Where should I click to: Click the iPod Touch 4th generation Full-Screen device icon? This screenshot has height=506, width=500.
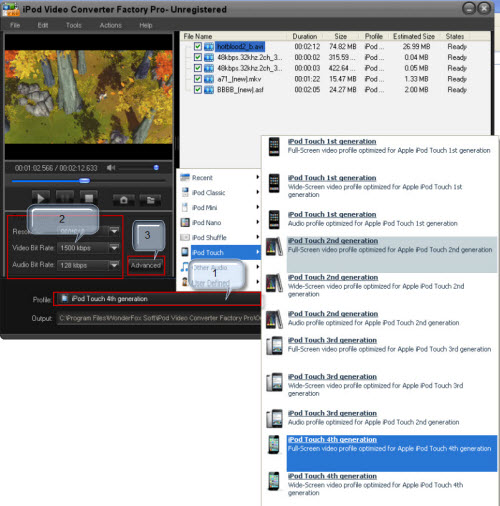(274, 445)
